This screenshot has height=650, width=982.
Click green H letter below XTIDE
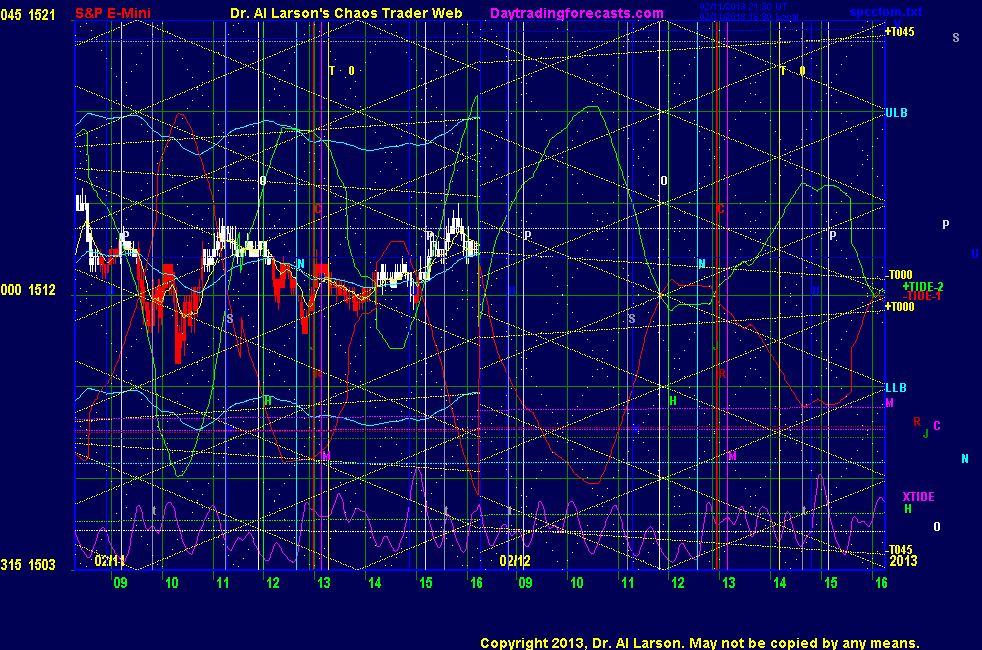point(908,509)
